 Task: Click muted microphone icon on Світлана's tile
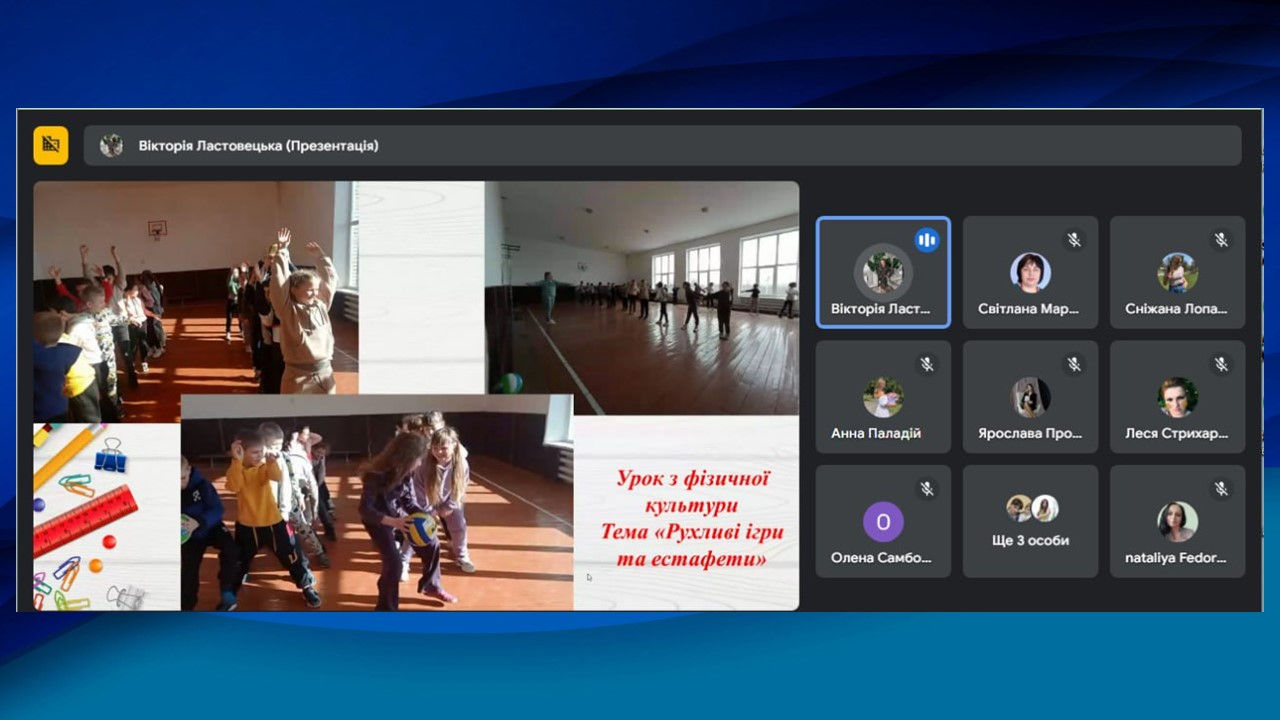1074,240
